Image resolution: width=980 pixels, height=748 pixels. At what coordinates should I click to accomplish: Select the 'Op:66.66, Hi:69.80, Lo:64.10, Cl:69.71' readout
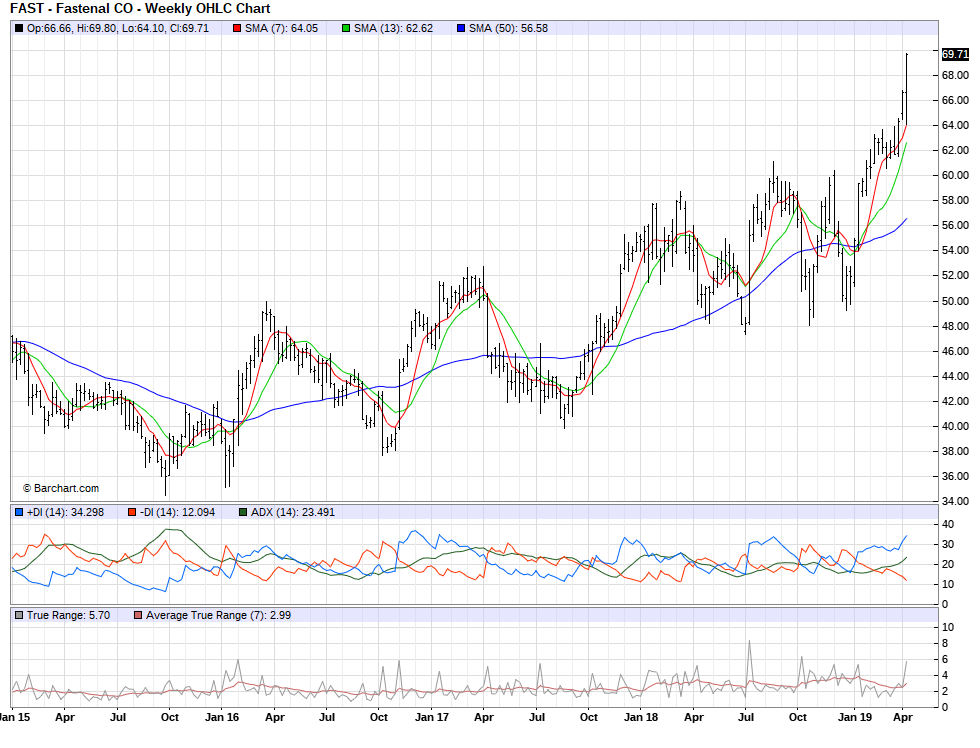click(118, 28)
